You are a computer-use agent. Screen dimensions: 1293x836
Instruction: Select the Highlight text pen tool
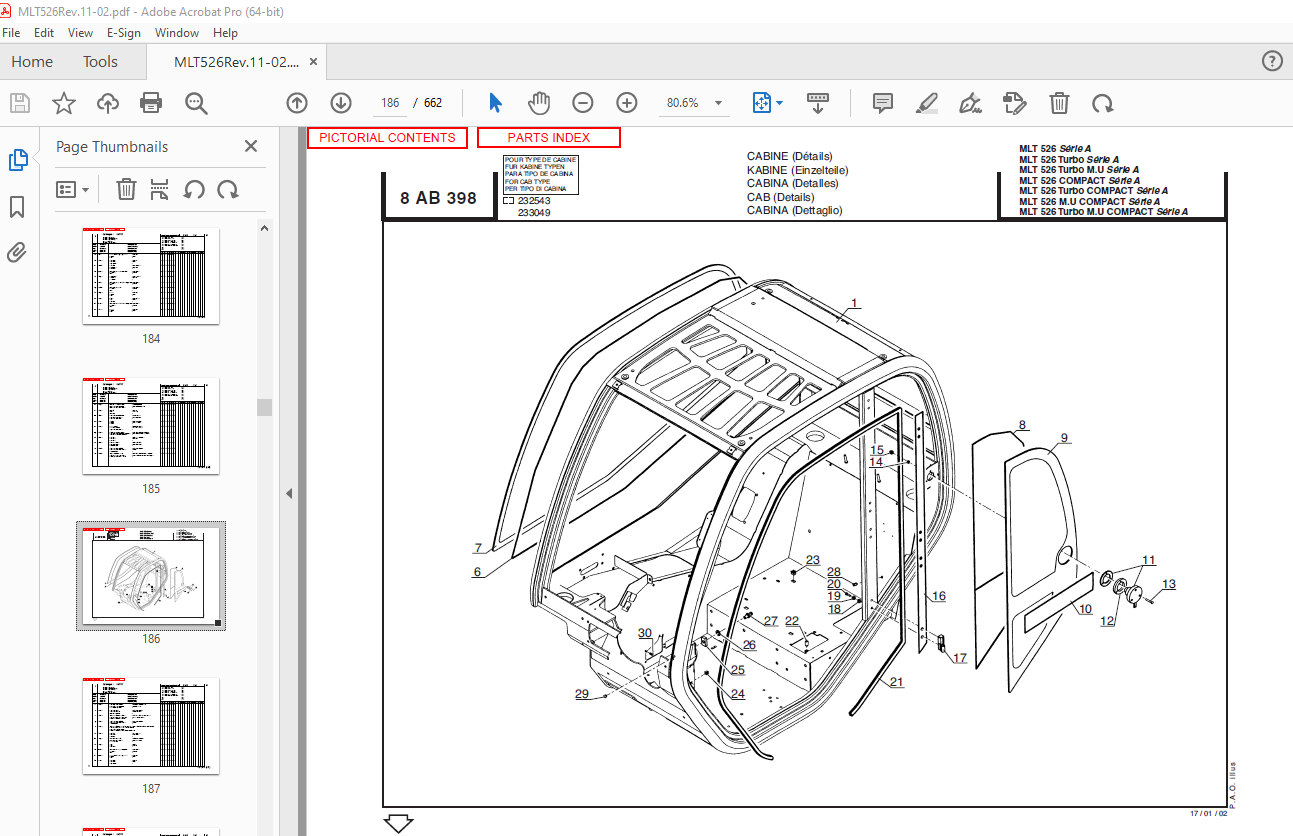(927, 103)
